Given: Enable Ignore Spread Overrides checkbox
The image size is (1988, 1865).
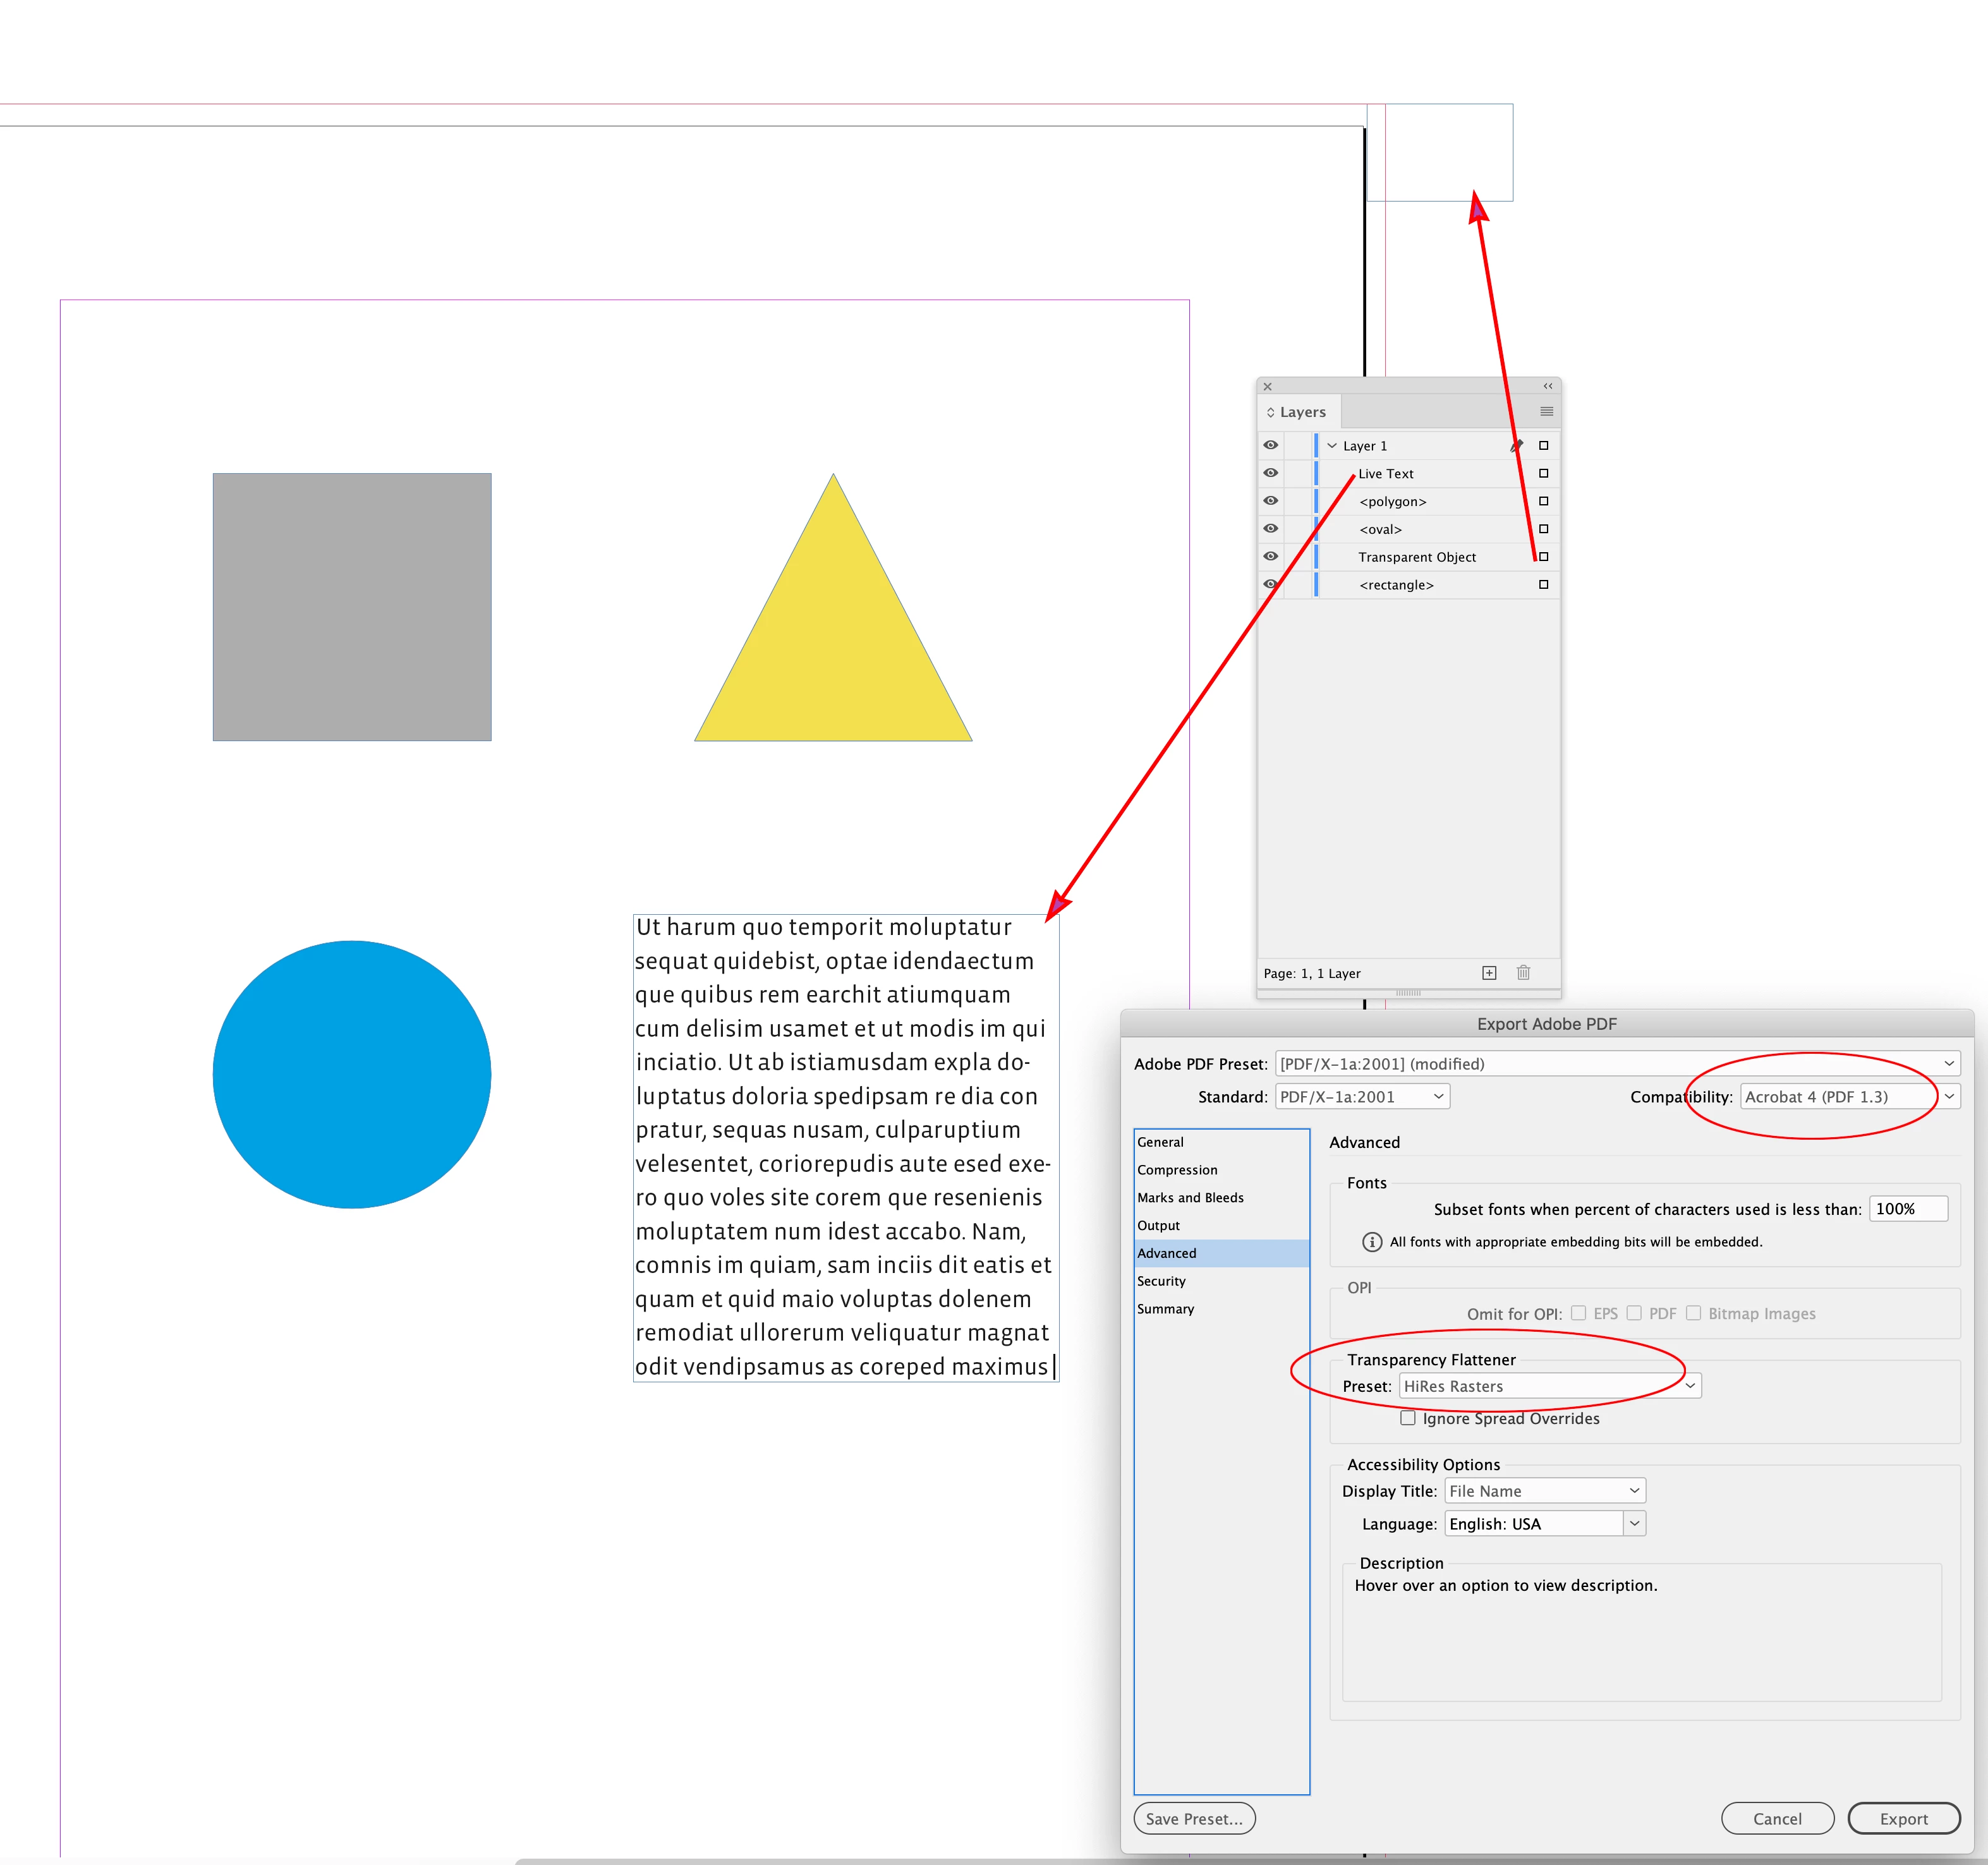Looking at the screenshot, I should click(1408, 1418).
